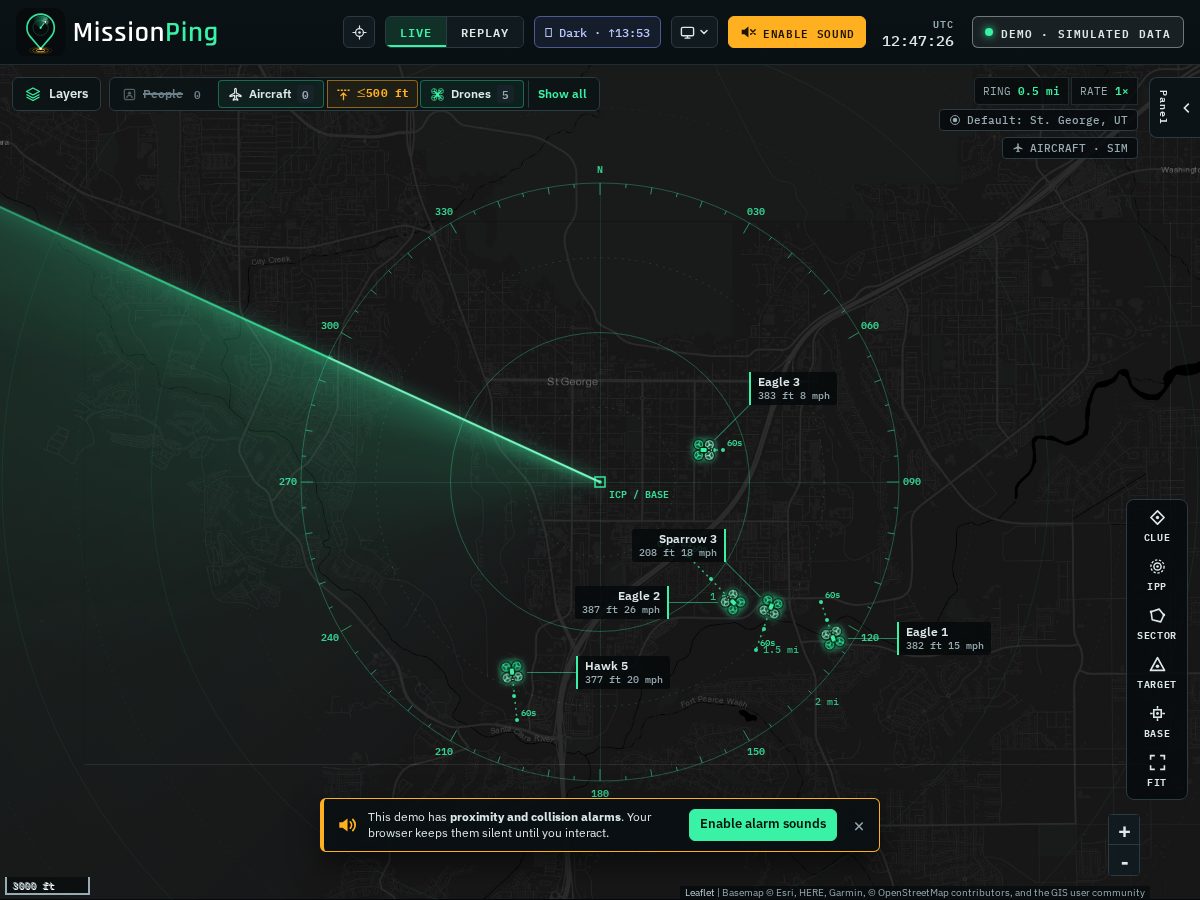
Task: Click the Leaflet attribution link
Action: click(699, 893)
